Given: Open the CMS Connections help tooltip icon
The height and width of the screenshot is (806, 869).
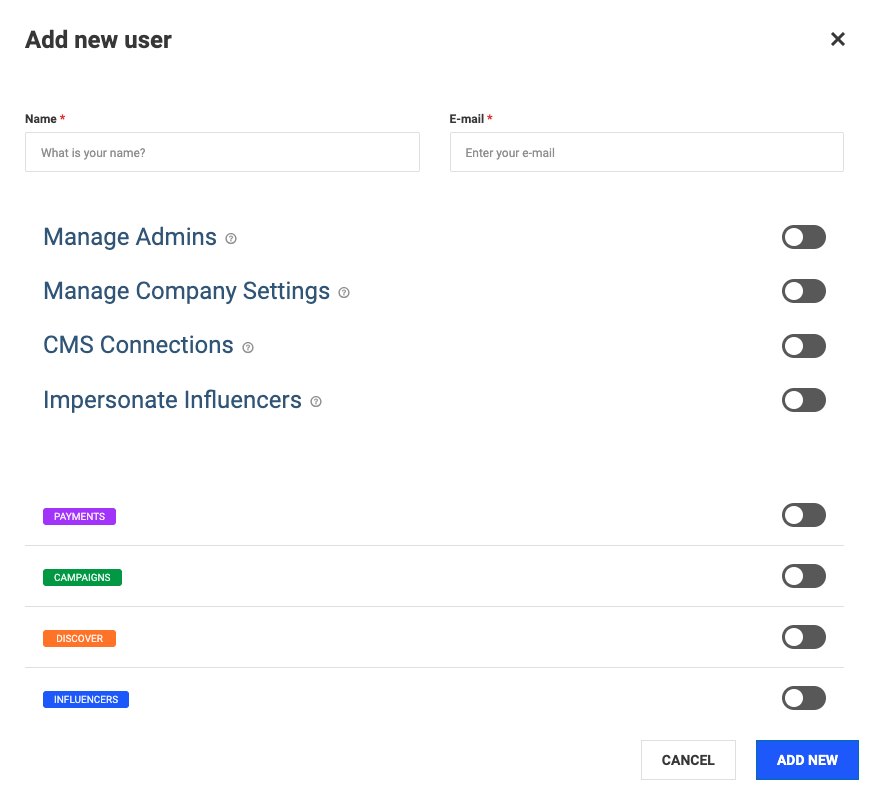Looking at the screenshot, I should [248, 347].
